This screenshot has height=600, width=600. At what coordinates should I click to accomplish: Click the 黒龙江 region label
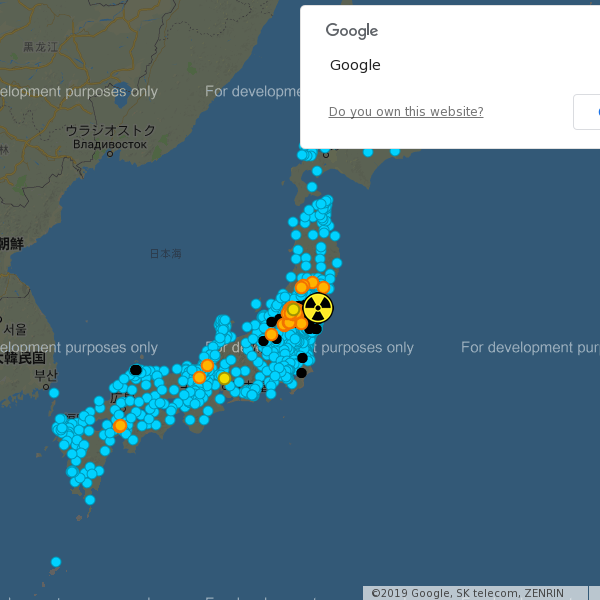[x=41, y=47]
